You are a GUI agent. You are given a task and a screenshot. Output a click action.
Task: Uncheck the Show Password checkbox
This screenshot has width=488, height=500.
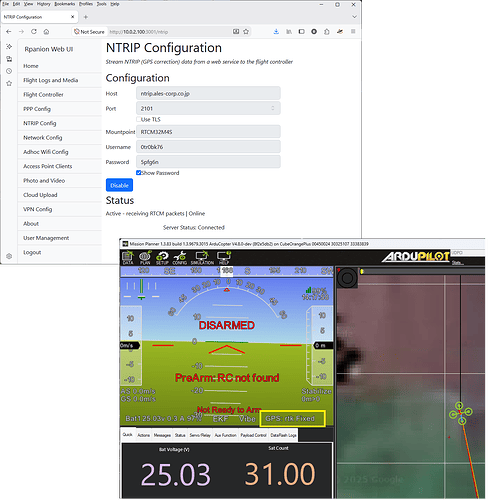pyautogui.click(x=138, y=173)
